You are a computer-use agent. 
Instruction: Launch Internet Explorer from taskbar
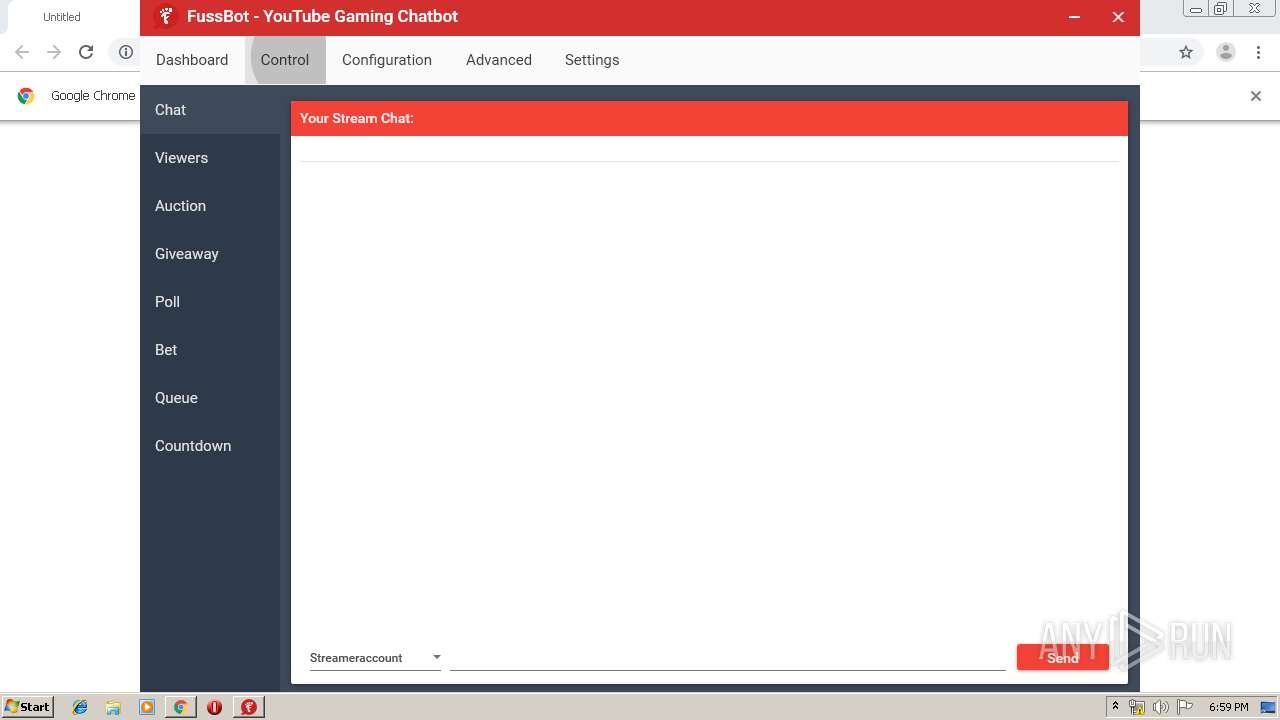tap(80, 707)
